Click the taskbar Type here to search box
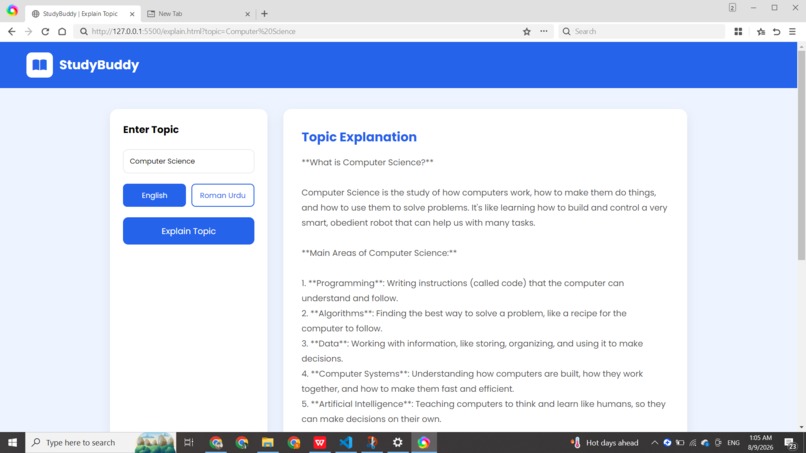The height and width of the screenshot is (453, 806). coord(100,442)
